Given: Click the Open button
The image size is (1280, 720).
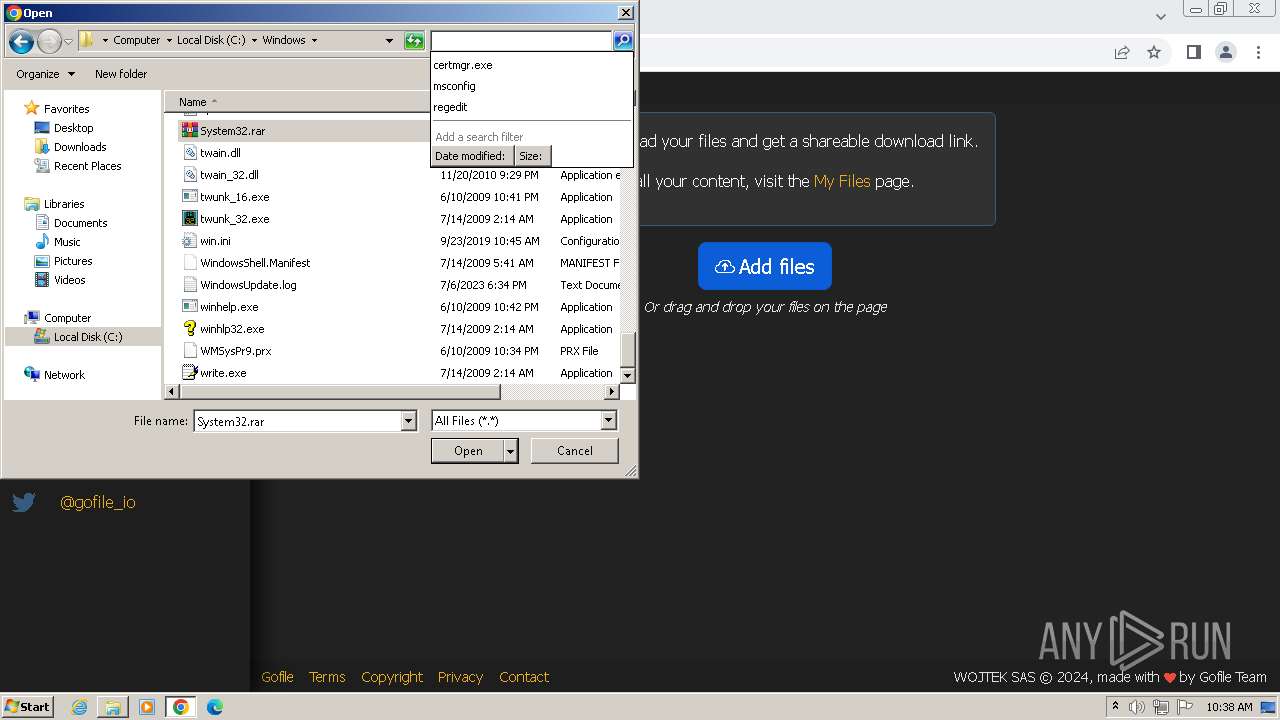Looking at the screenshot, I should click(x=467, y=451).
